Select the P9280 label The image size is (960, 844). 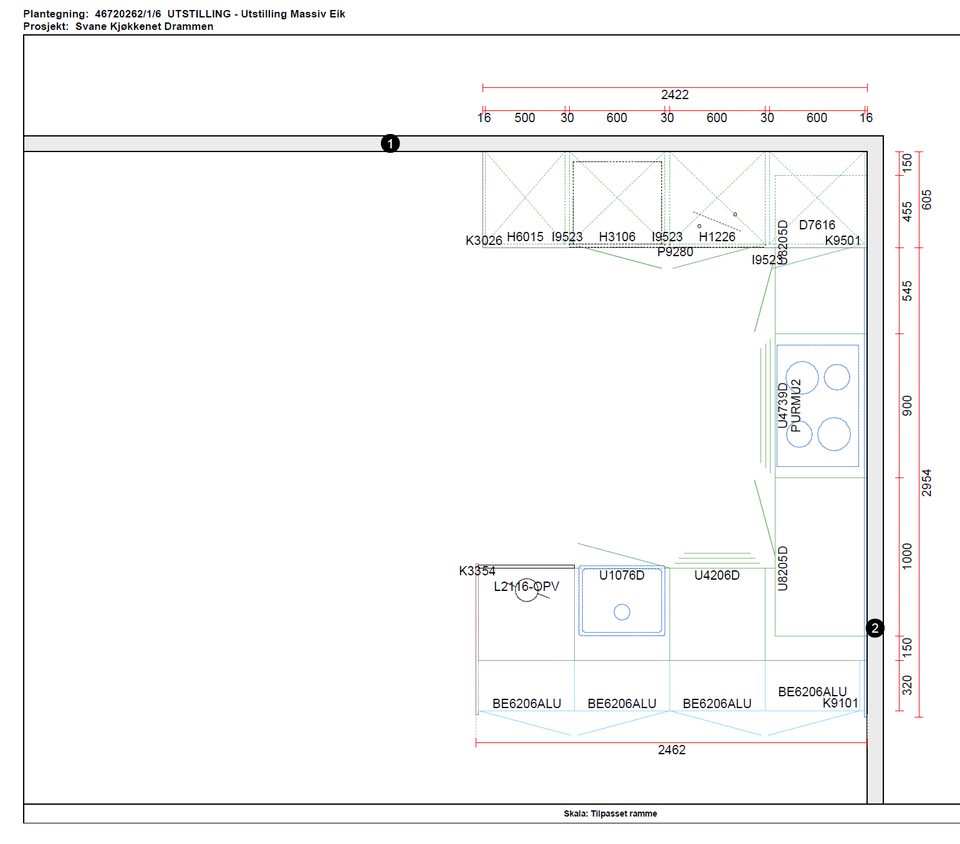675,252
